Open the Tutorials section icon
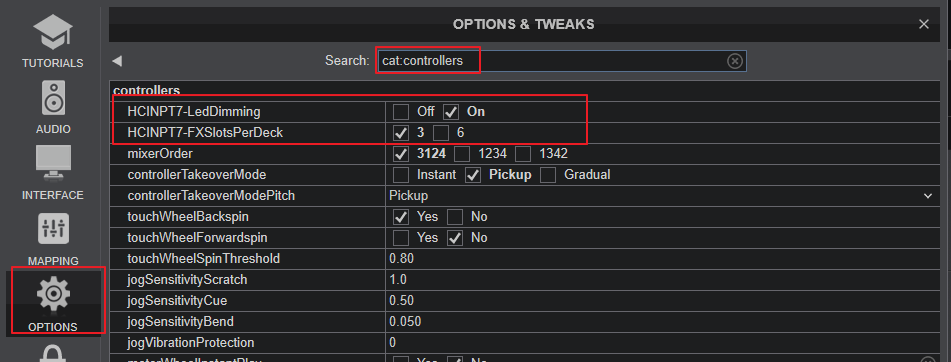The height and width of the screenshot is (362, 951). 52,32
